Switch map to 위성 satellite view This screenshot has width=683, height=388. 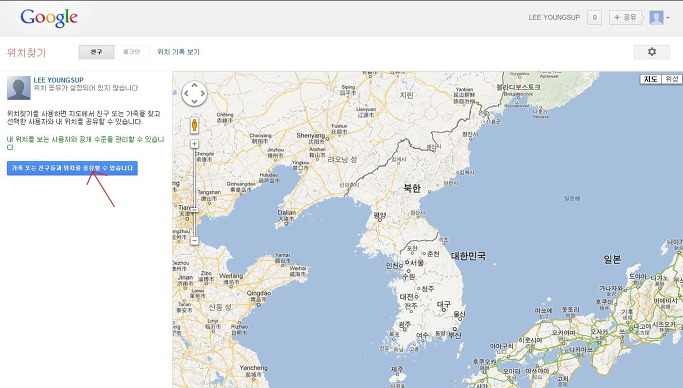(x=672, y=79)
